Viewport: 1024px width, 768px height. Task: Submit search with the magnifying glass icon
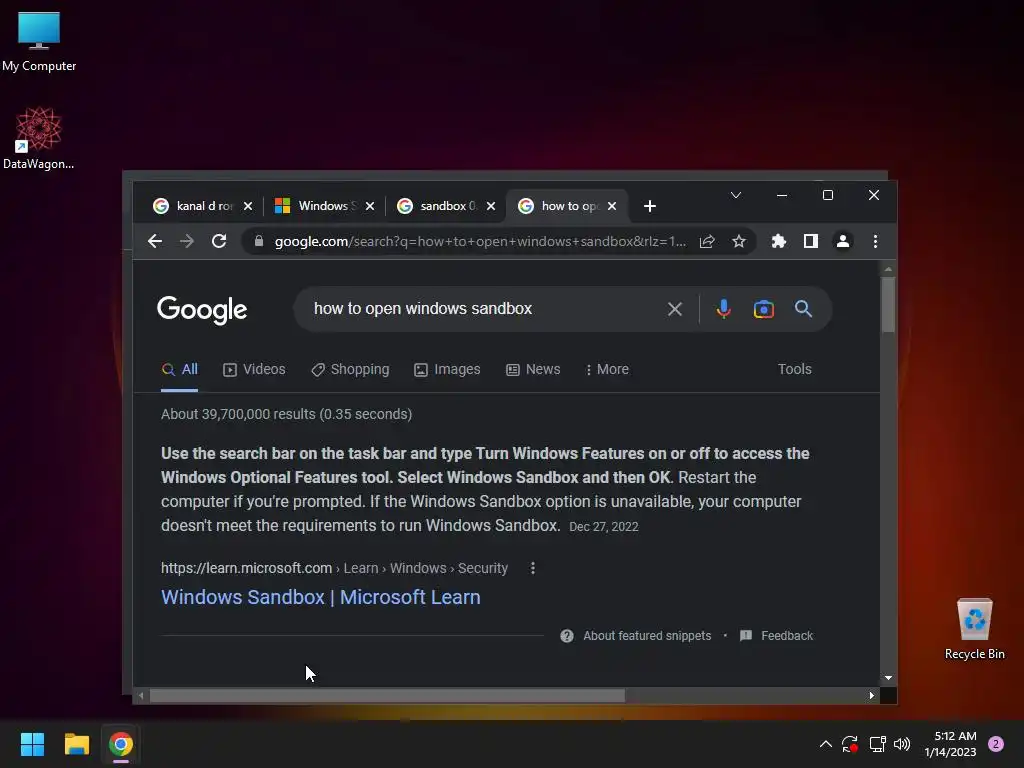pos(803,309)
